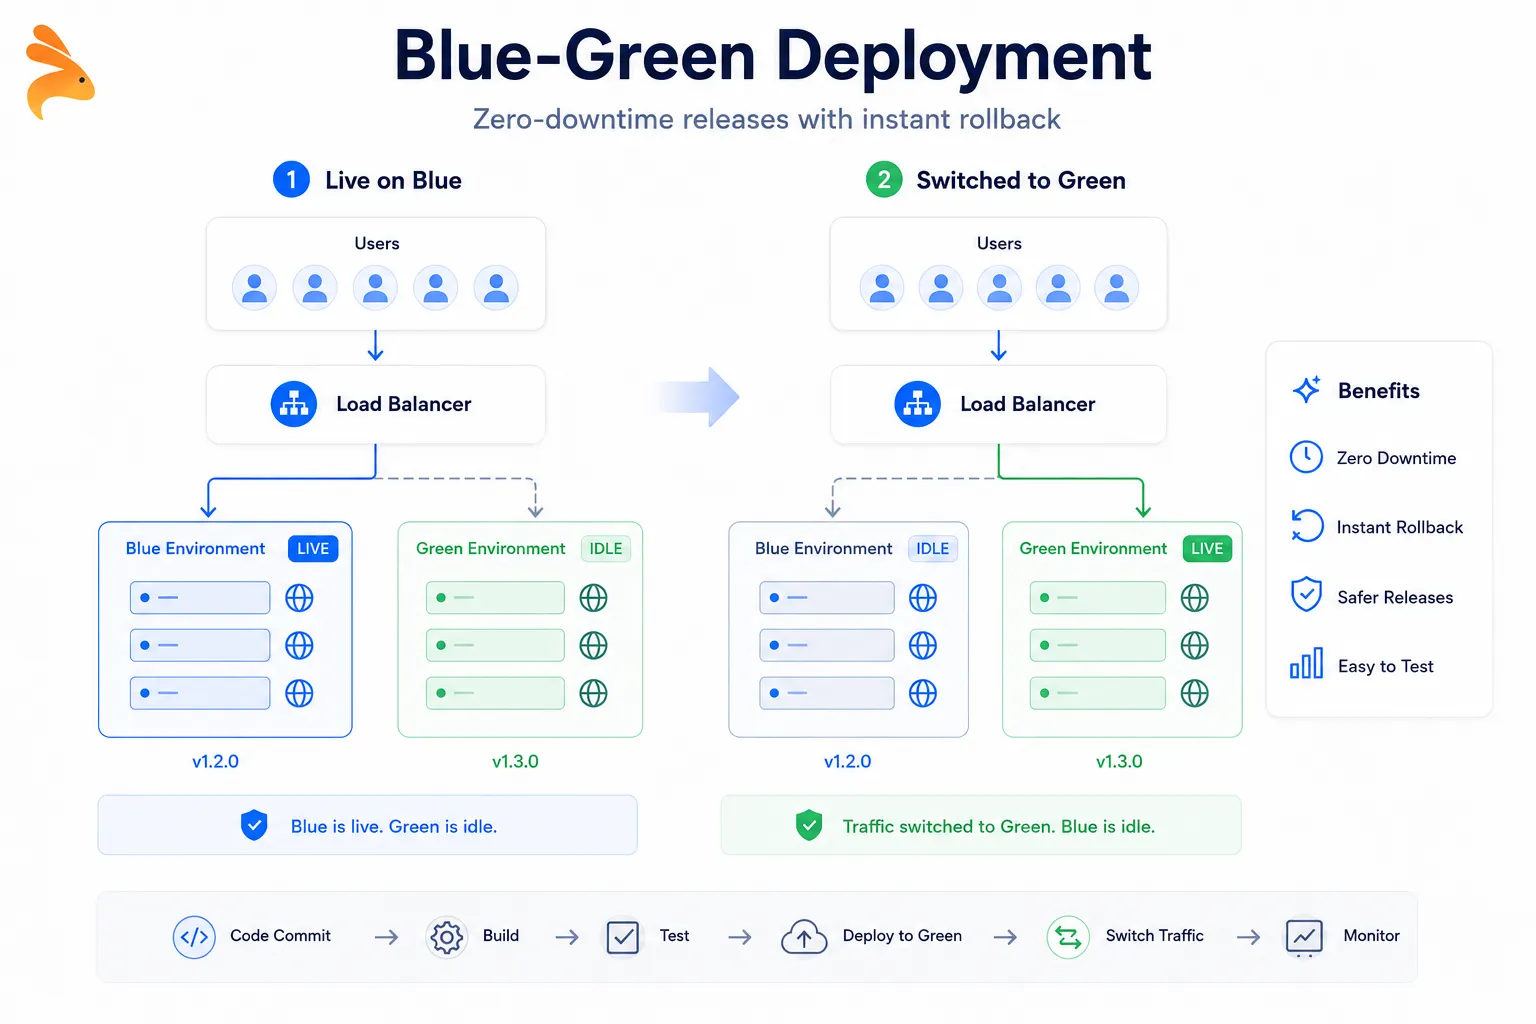Click the Safer Releases shield icon
The width and height of the screenshot is (1536, 1024).
pos(1306,594)
